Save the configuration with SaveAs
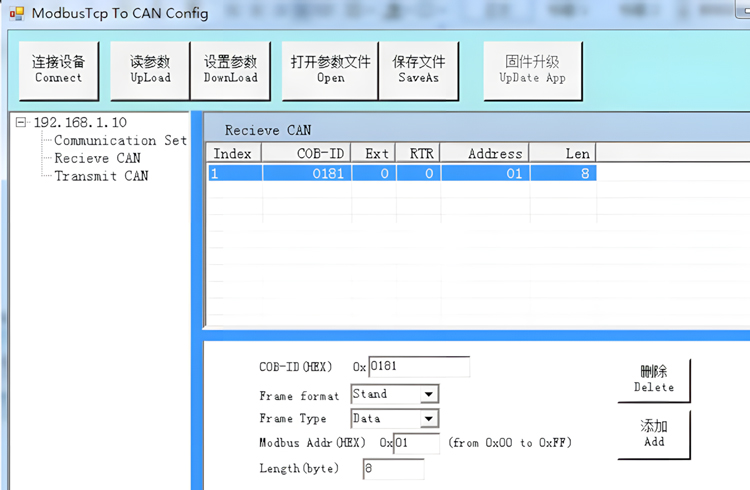This screenshot has height=490, width=750. [x=418, y=70]
